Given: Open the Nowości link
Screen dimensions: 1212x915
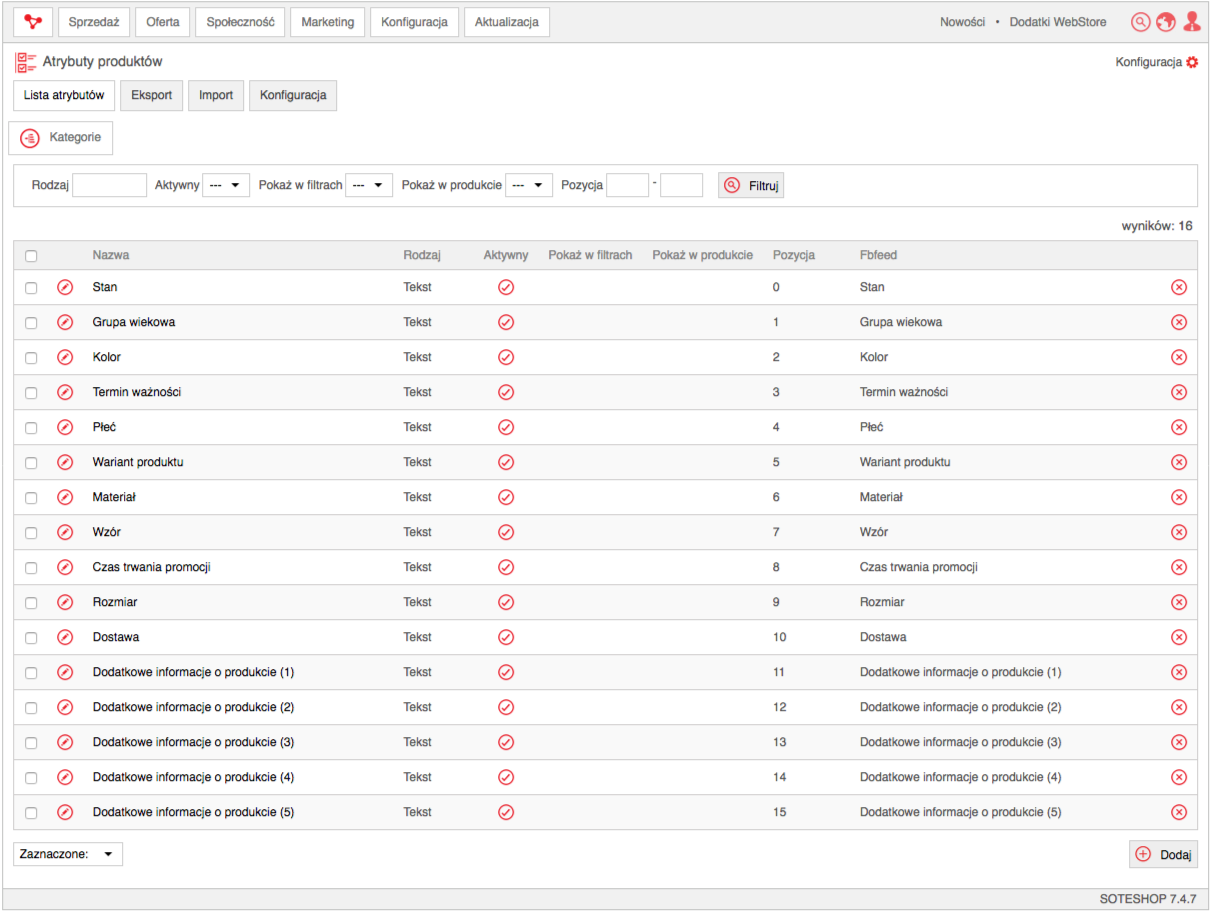Looking at the screenshot, I should coord(962,22).
